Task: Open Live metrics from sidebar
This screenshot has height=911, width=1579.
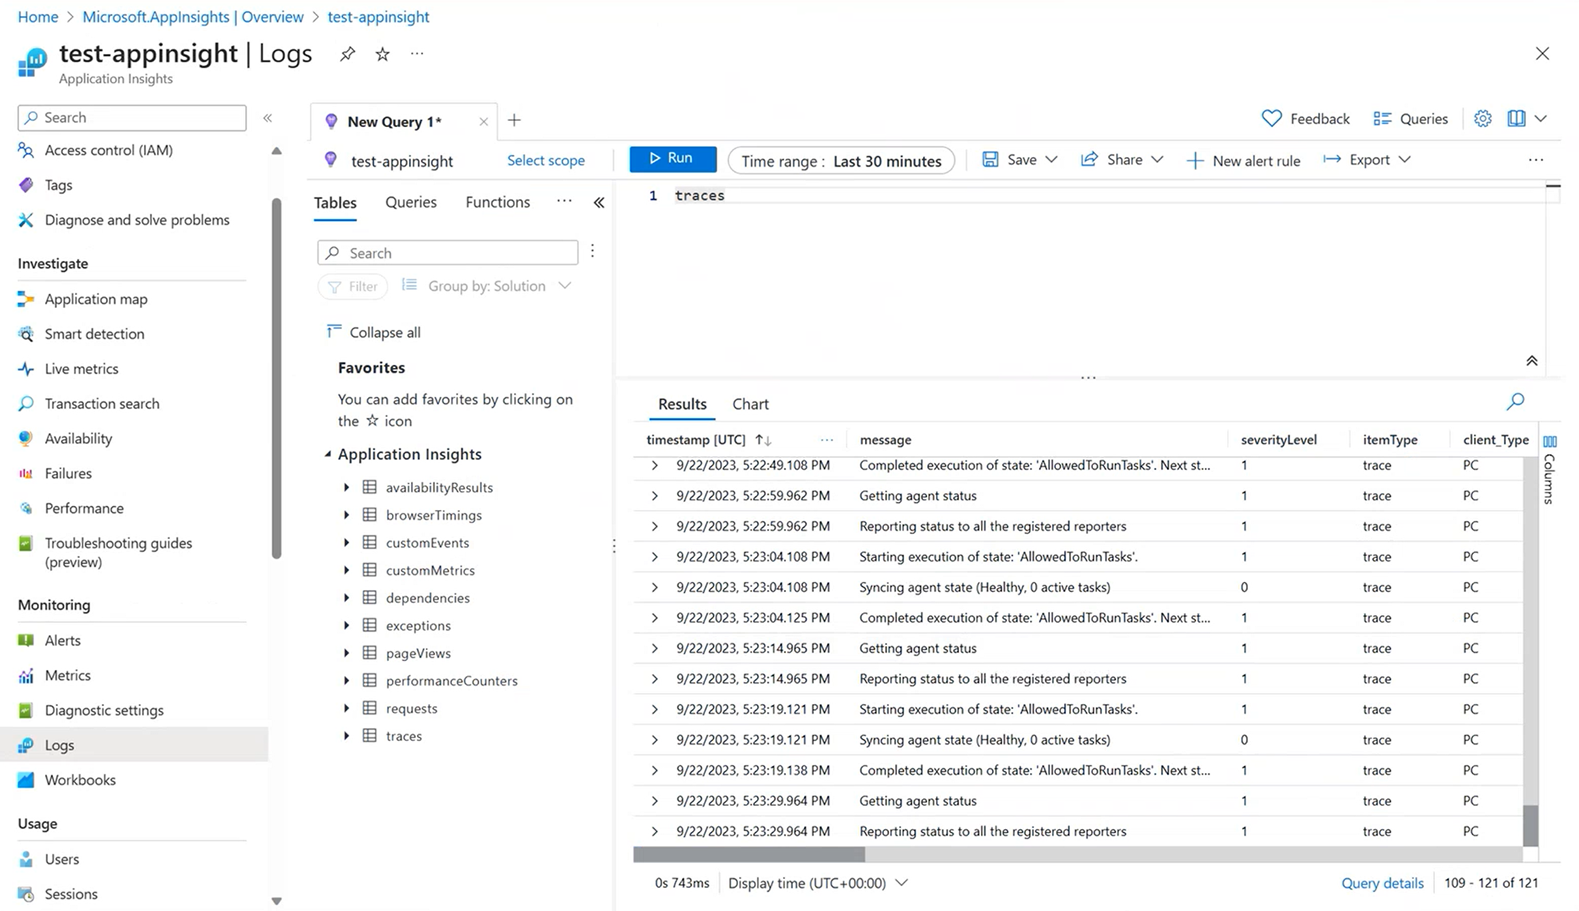Action: click(81, 369)
